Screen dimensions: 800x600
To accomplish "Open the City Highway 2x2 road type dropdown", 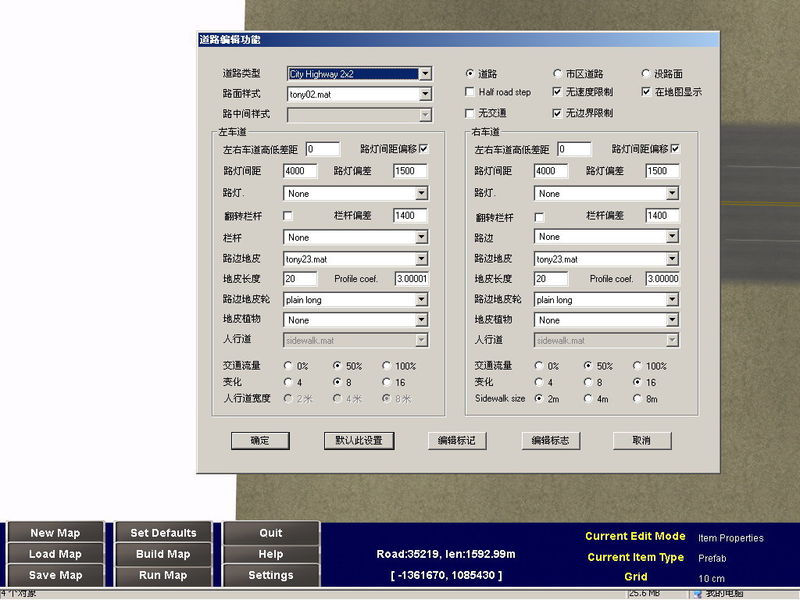I will point(425,73).
